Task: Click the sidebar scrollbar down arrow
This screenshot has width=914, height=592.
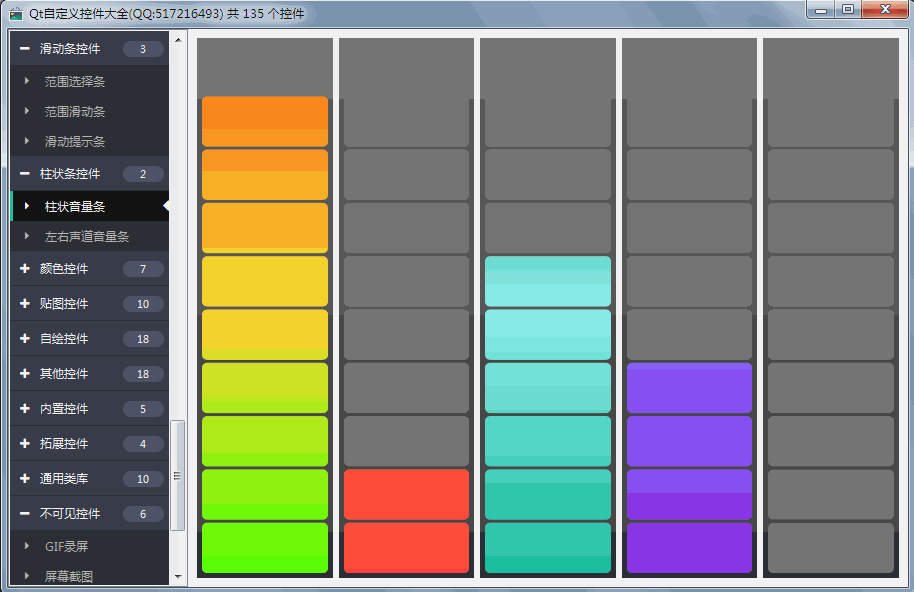Action: (x=178, y=577)
